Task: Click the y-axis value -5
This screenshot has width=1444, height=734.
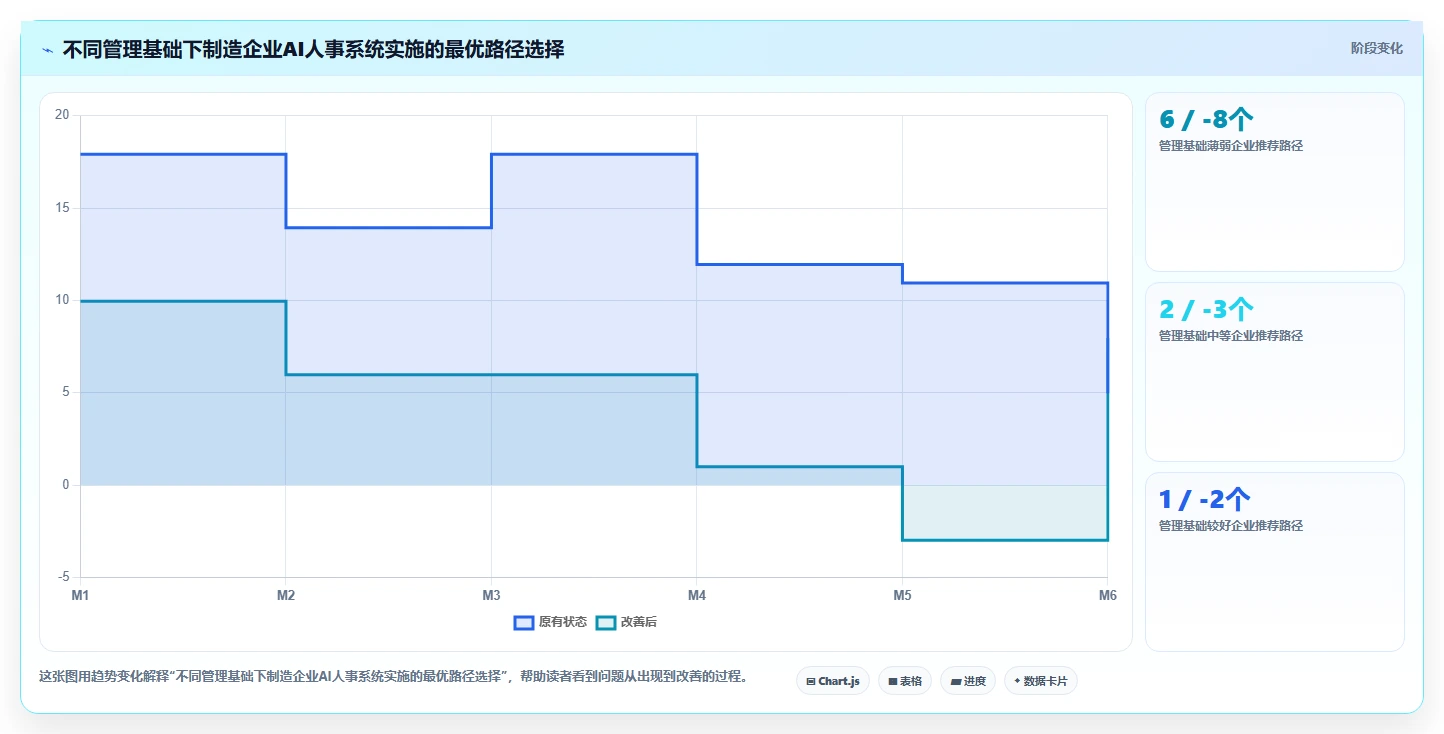Action: pyautogui.click(x=63, y=577)
